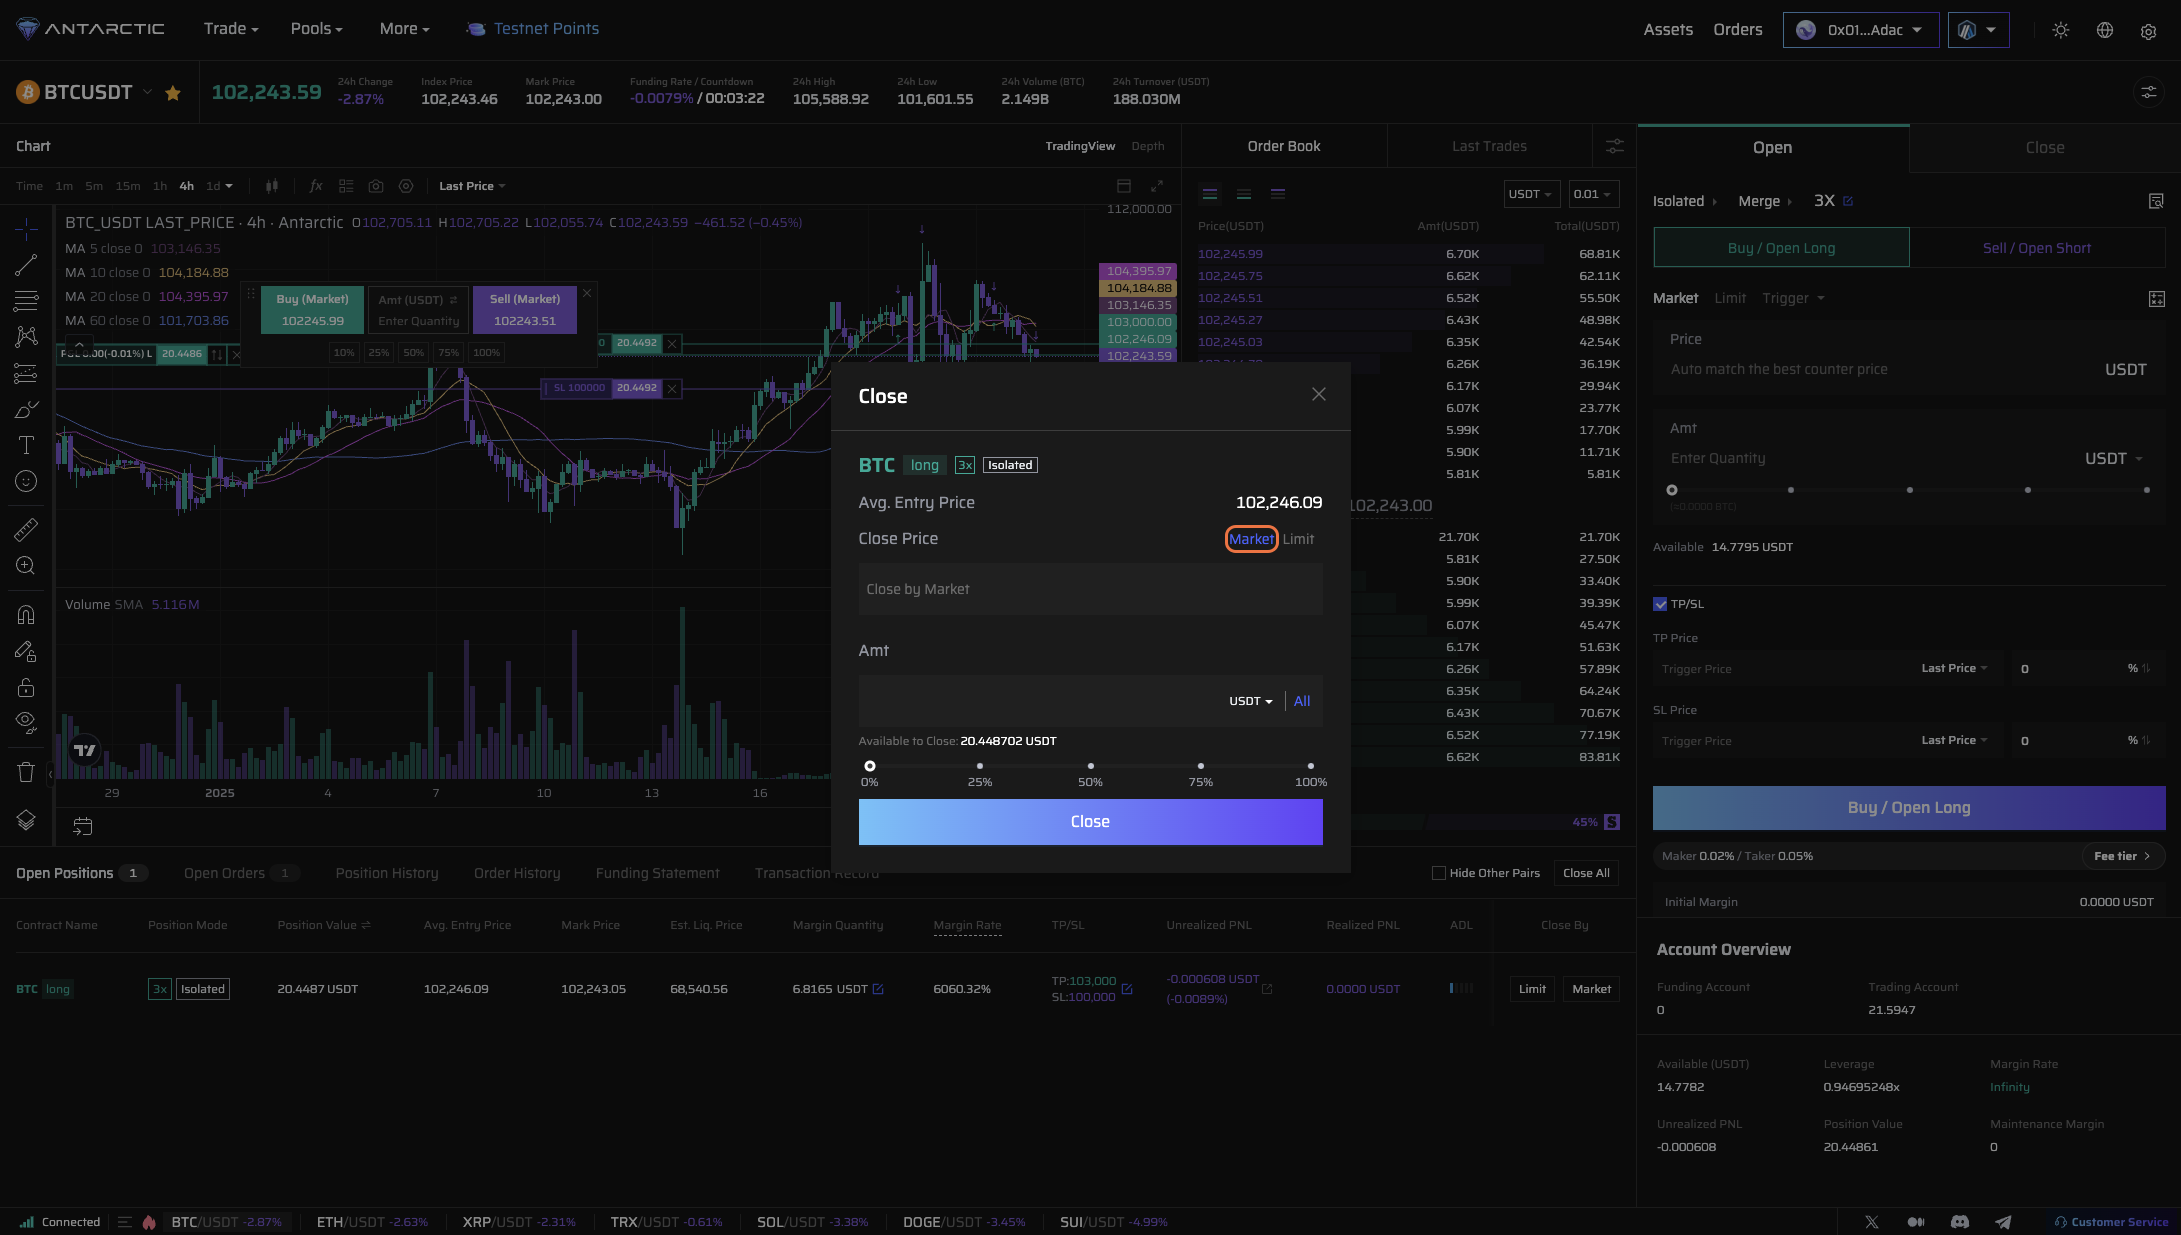
Task: Open the Pools dropdown menu
Action: coord(316,29)
